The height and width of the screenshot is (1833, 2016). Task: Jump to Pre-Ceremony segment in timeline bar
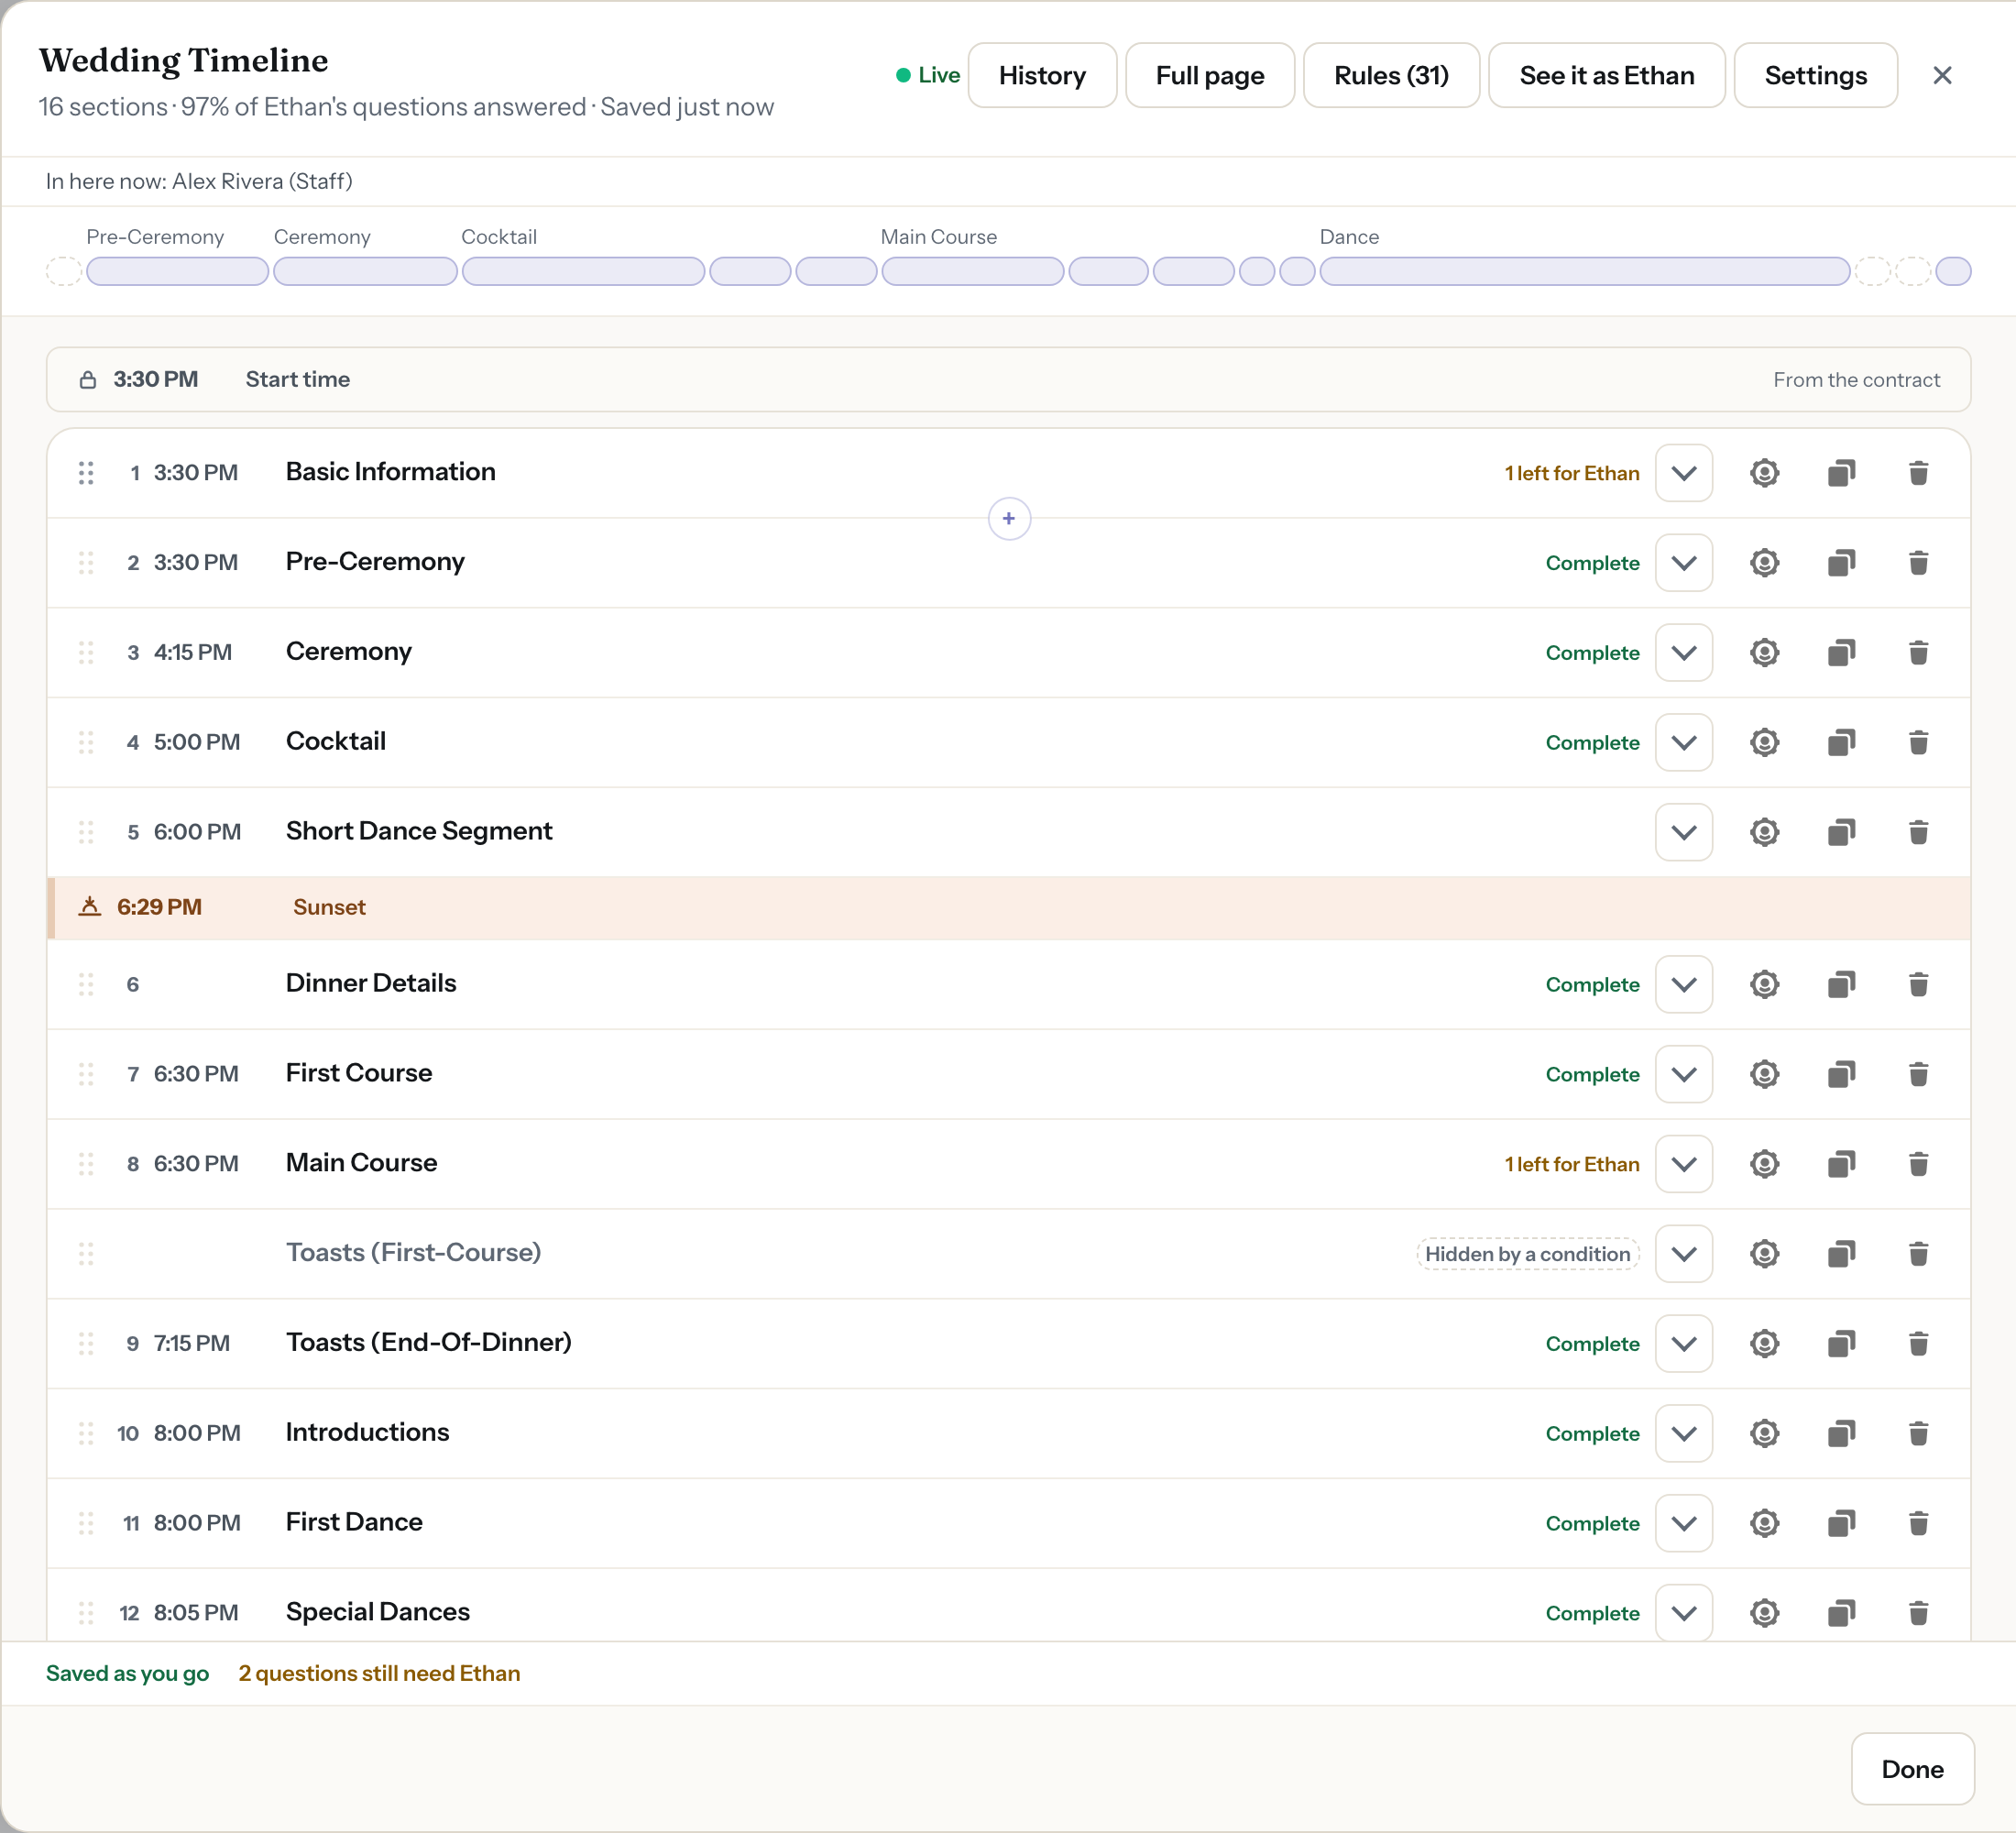coord(177,271)
